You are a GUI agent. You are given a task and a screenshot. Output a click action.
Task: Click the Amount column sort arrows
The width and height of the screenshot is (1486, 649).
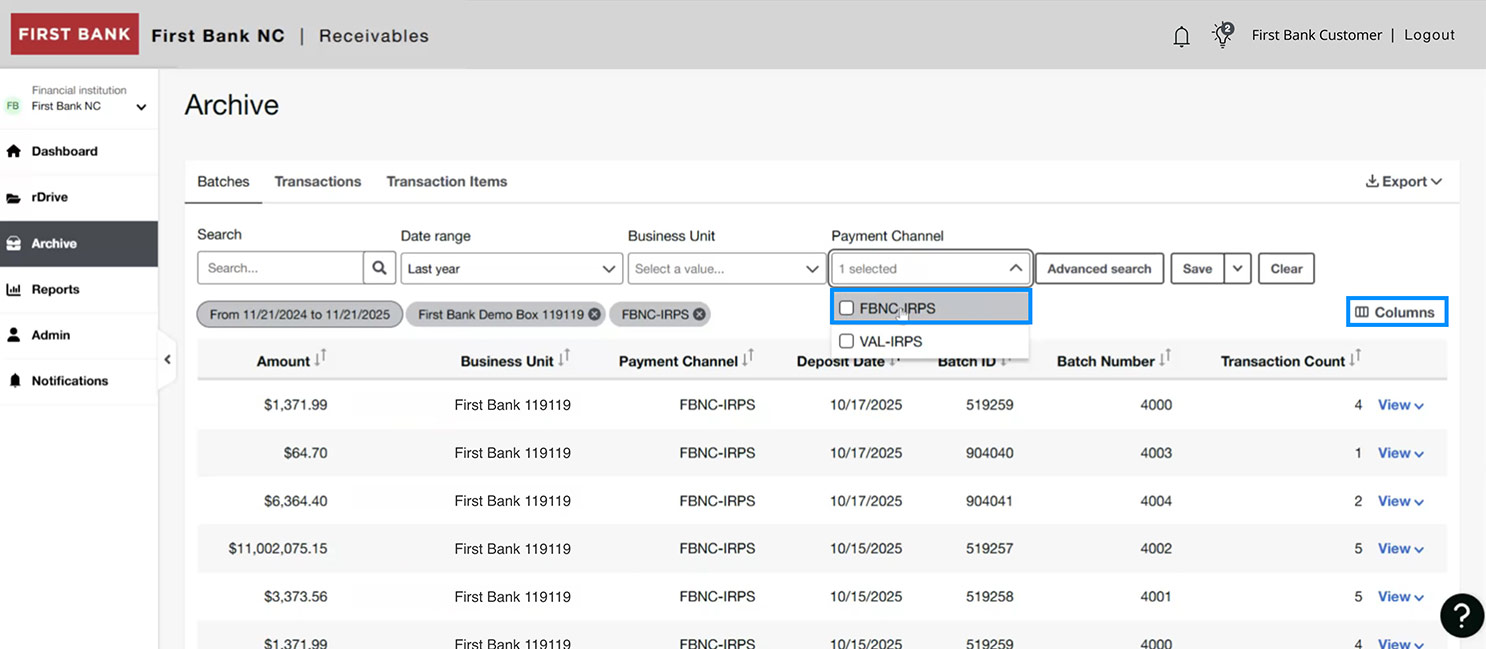point(321,358)
